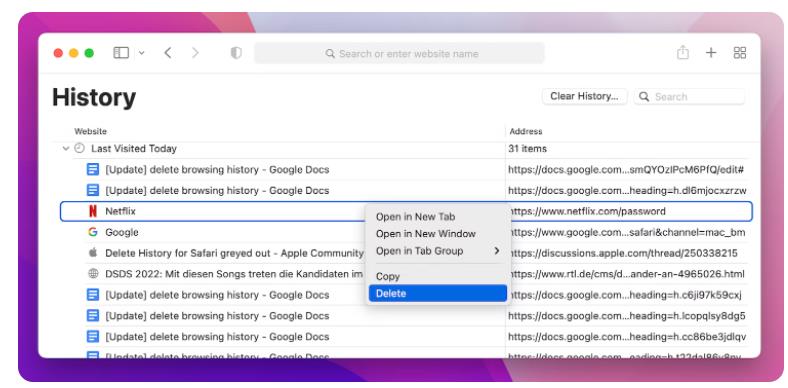Image resolution: width=788 pixels, height=388 pixels.
Task: Click the globe favicon of DSDS entry
Action: pyautogui.click(x=93, y=274)
